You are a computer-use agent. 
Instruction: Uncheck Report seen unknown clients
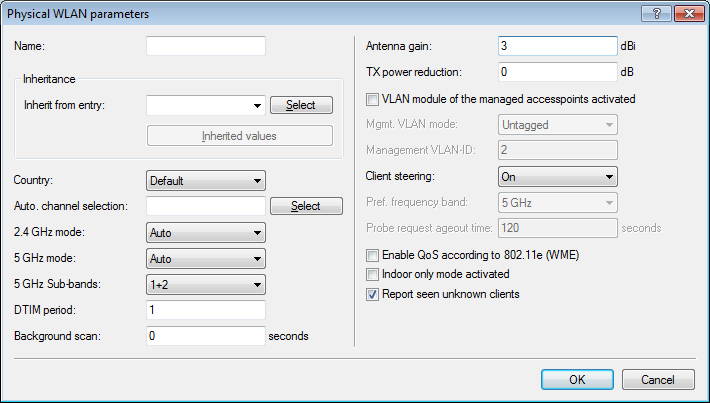click(x=373, y=294)
